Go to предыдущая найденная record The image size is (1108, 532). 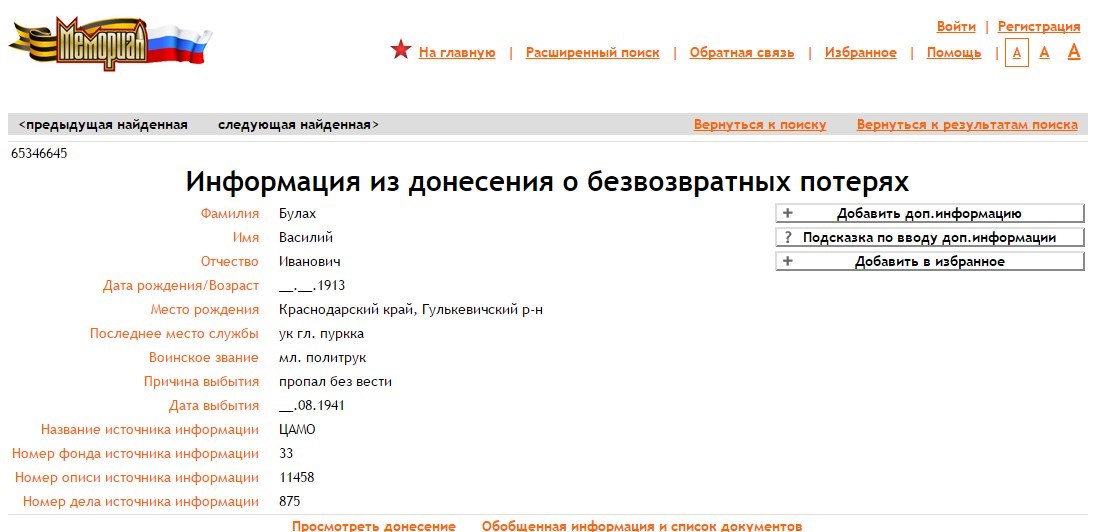click(103, 125)
